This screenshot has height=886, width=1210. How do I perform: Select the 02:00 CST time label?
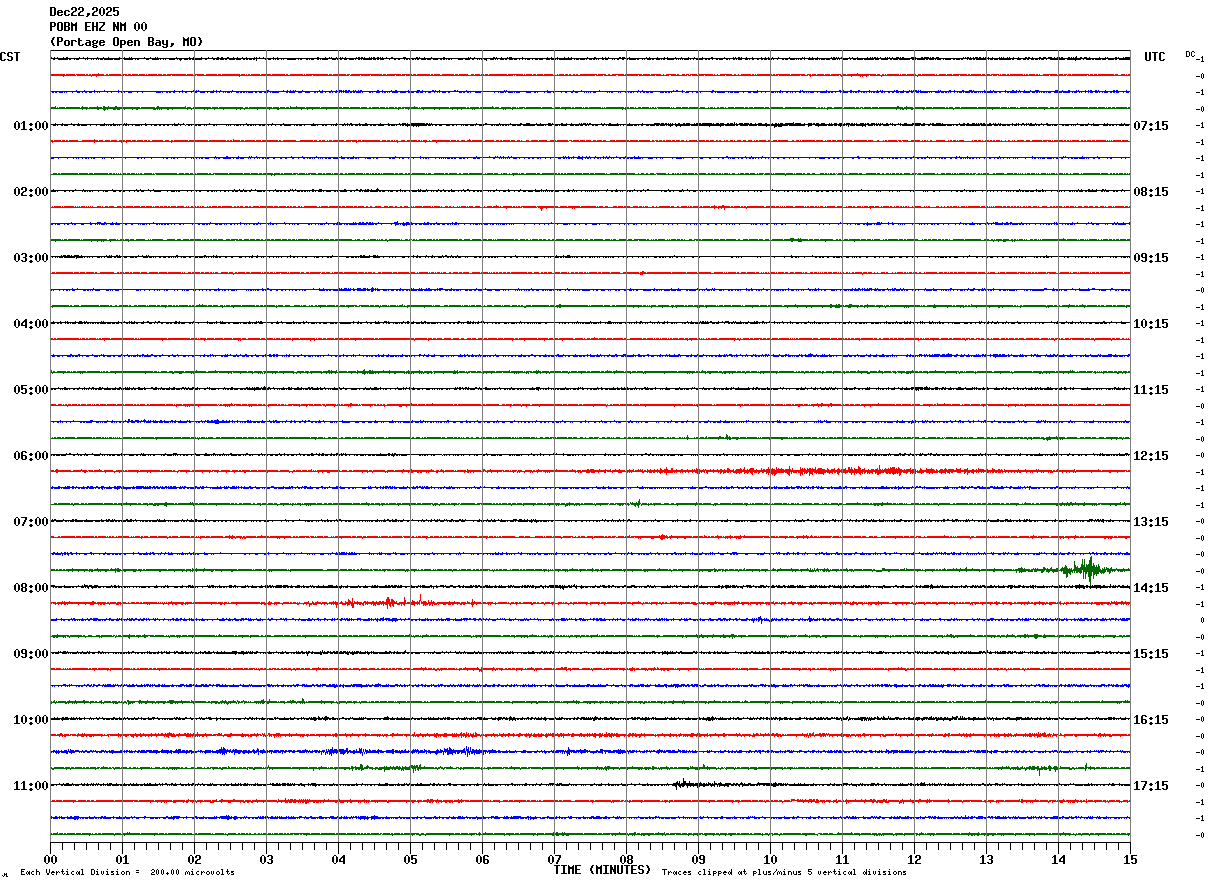pos(30,192)
